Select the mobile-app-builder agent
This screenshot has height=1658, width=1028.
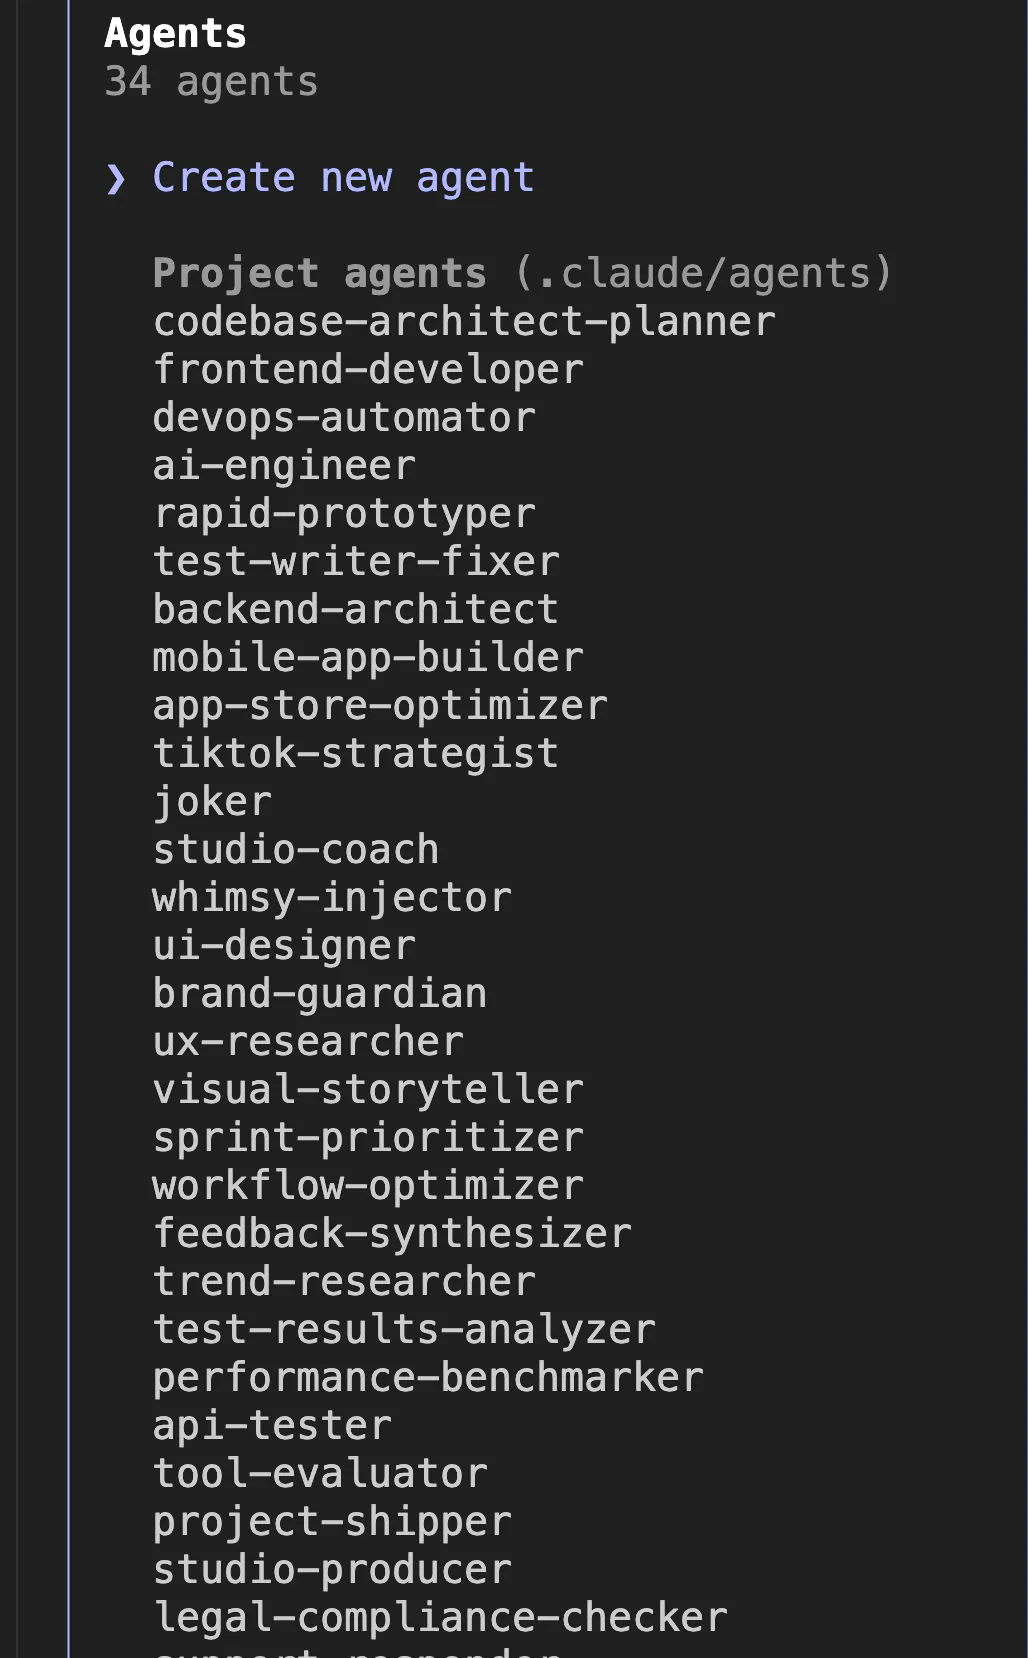coord(367,658)
